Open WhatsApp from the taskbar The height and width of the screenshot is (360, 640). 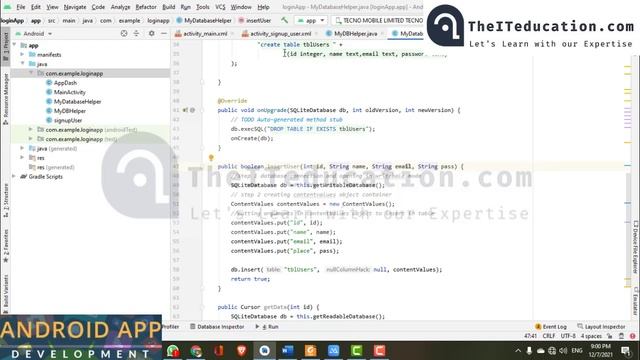click(173, 351)
